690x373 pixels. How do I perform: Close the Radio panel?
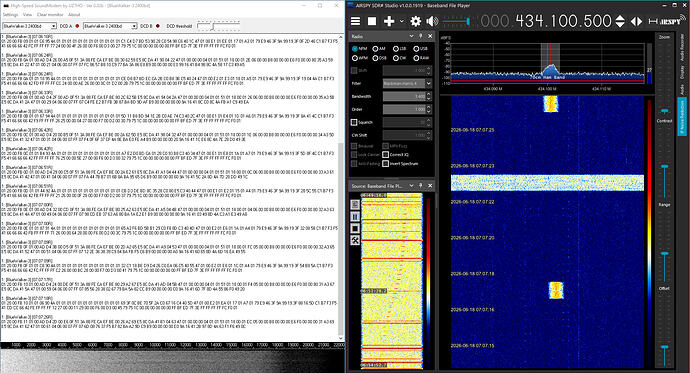coord(430,36)
